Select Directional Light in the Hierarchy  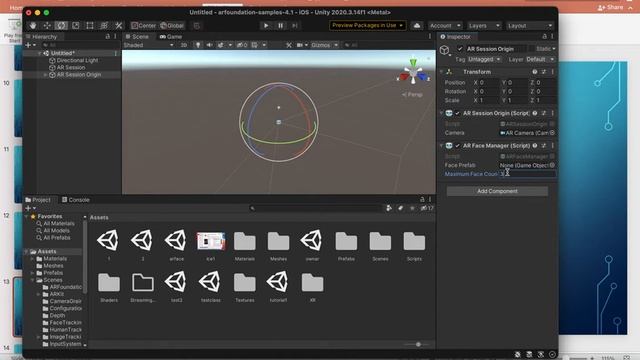77,60
